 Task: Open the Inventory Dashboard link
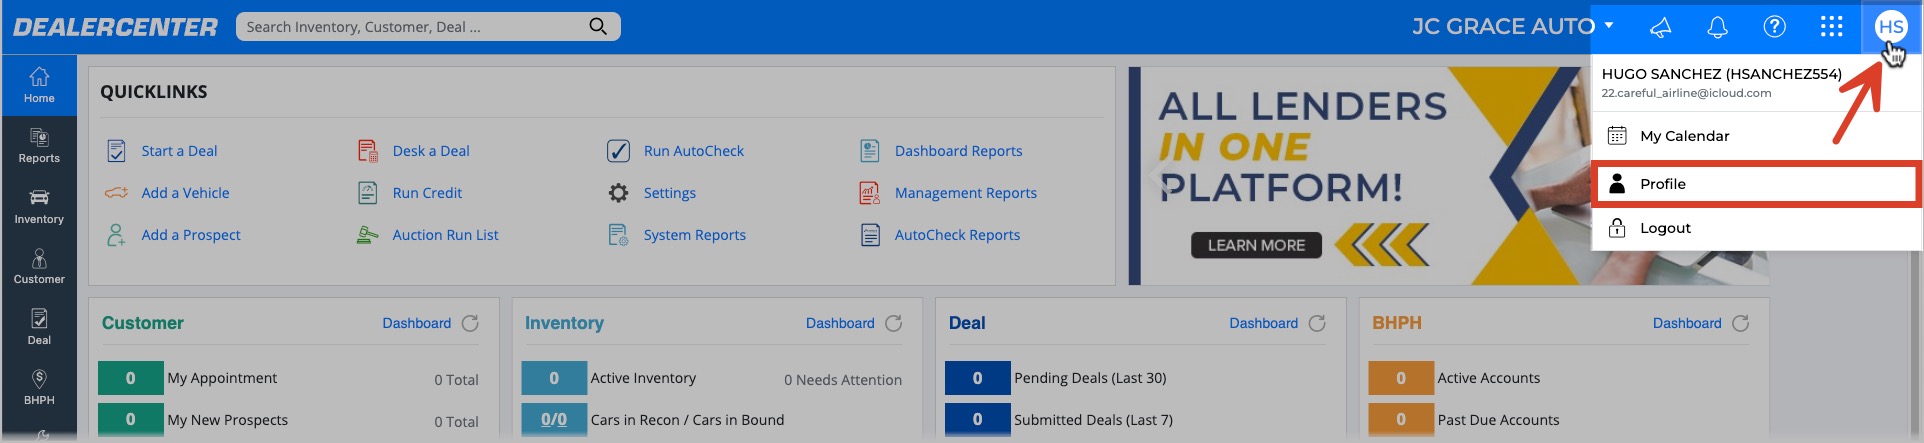840,323
